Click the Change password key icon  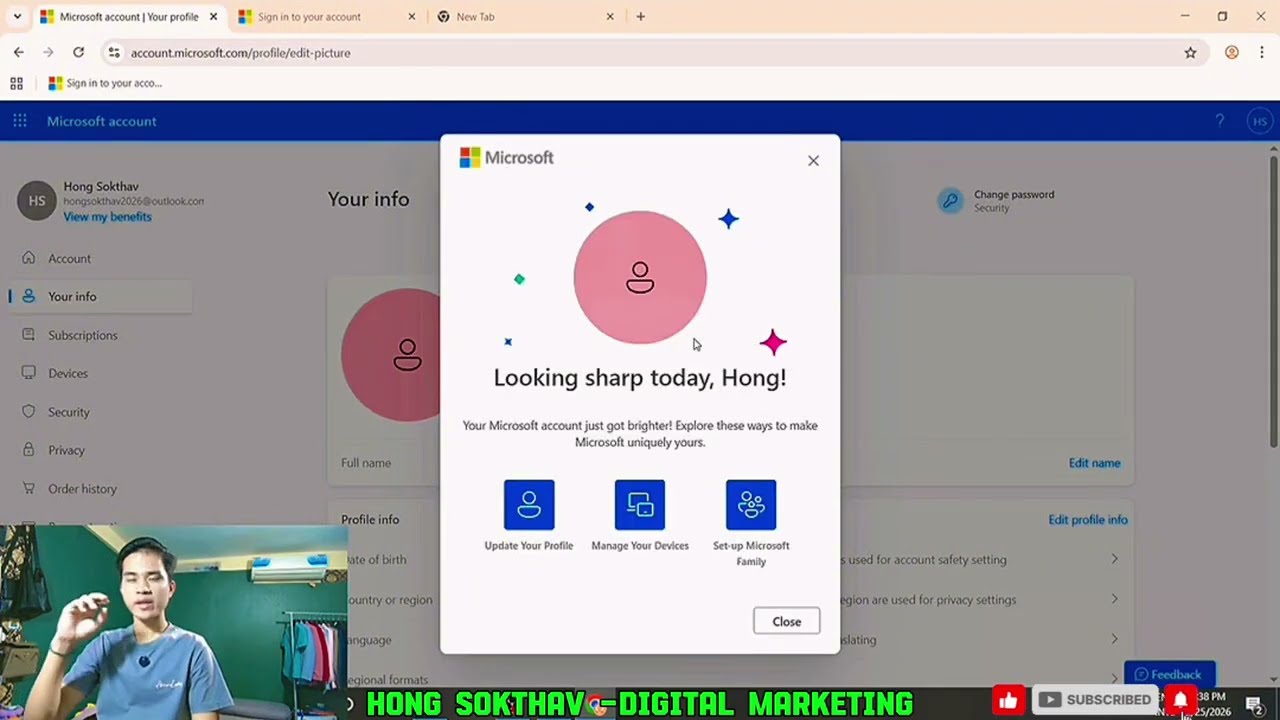950,201
